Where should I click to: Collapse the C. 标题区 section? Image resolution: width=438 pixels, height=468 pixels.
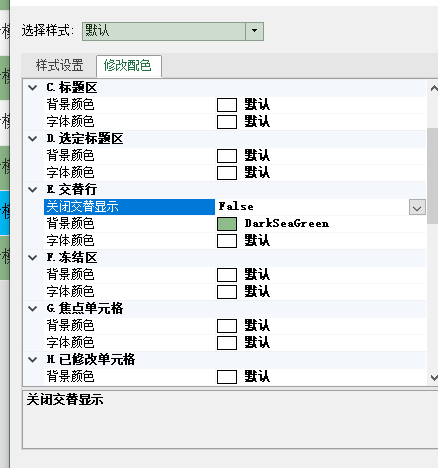[x=33, y=88]
